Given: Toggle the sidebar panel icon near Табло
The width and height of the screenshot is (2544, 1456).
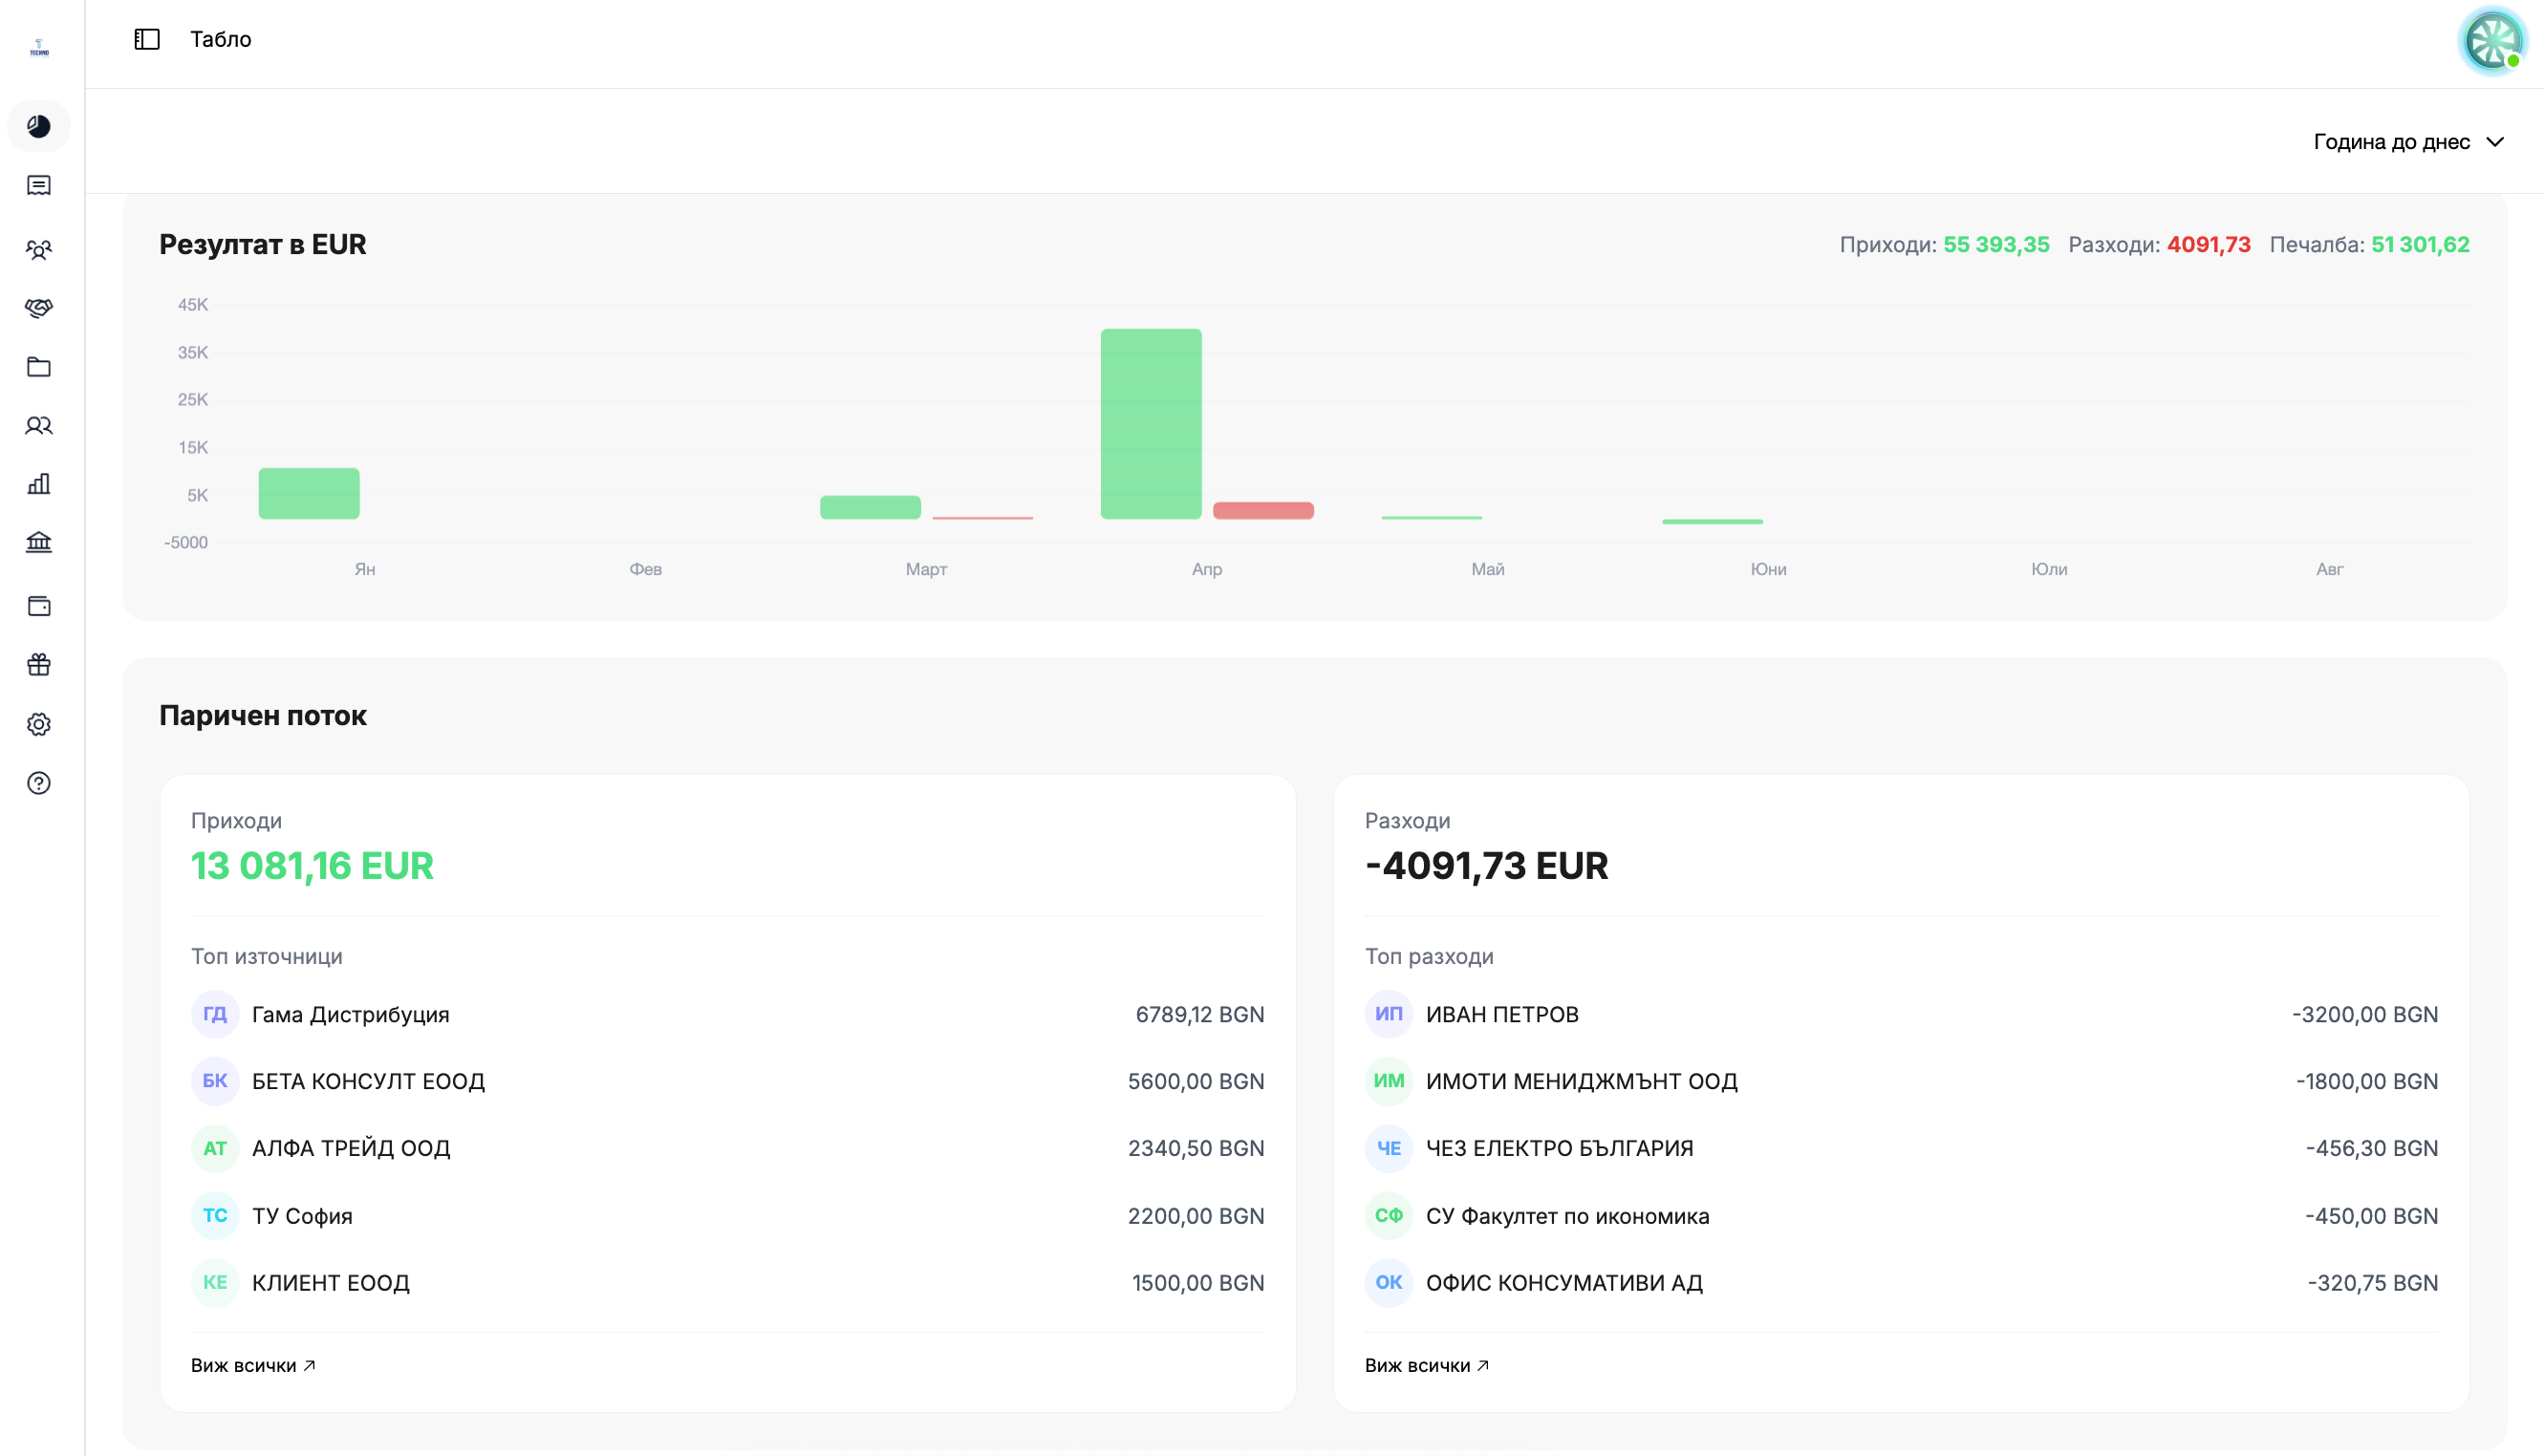Looking at the screenshot, I should pyautogui.click(x=147, y=39).
